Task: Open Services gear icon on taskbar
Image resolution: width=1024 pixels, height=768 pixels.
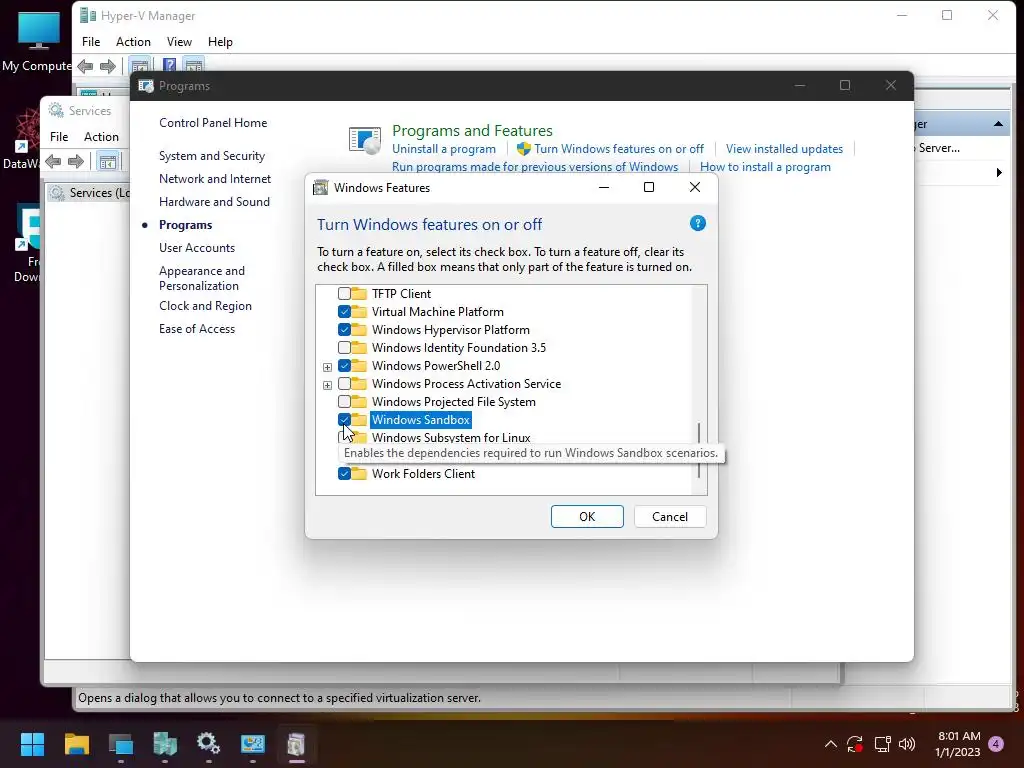Action: pos(208,744)
